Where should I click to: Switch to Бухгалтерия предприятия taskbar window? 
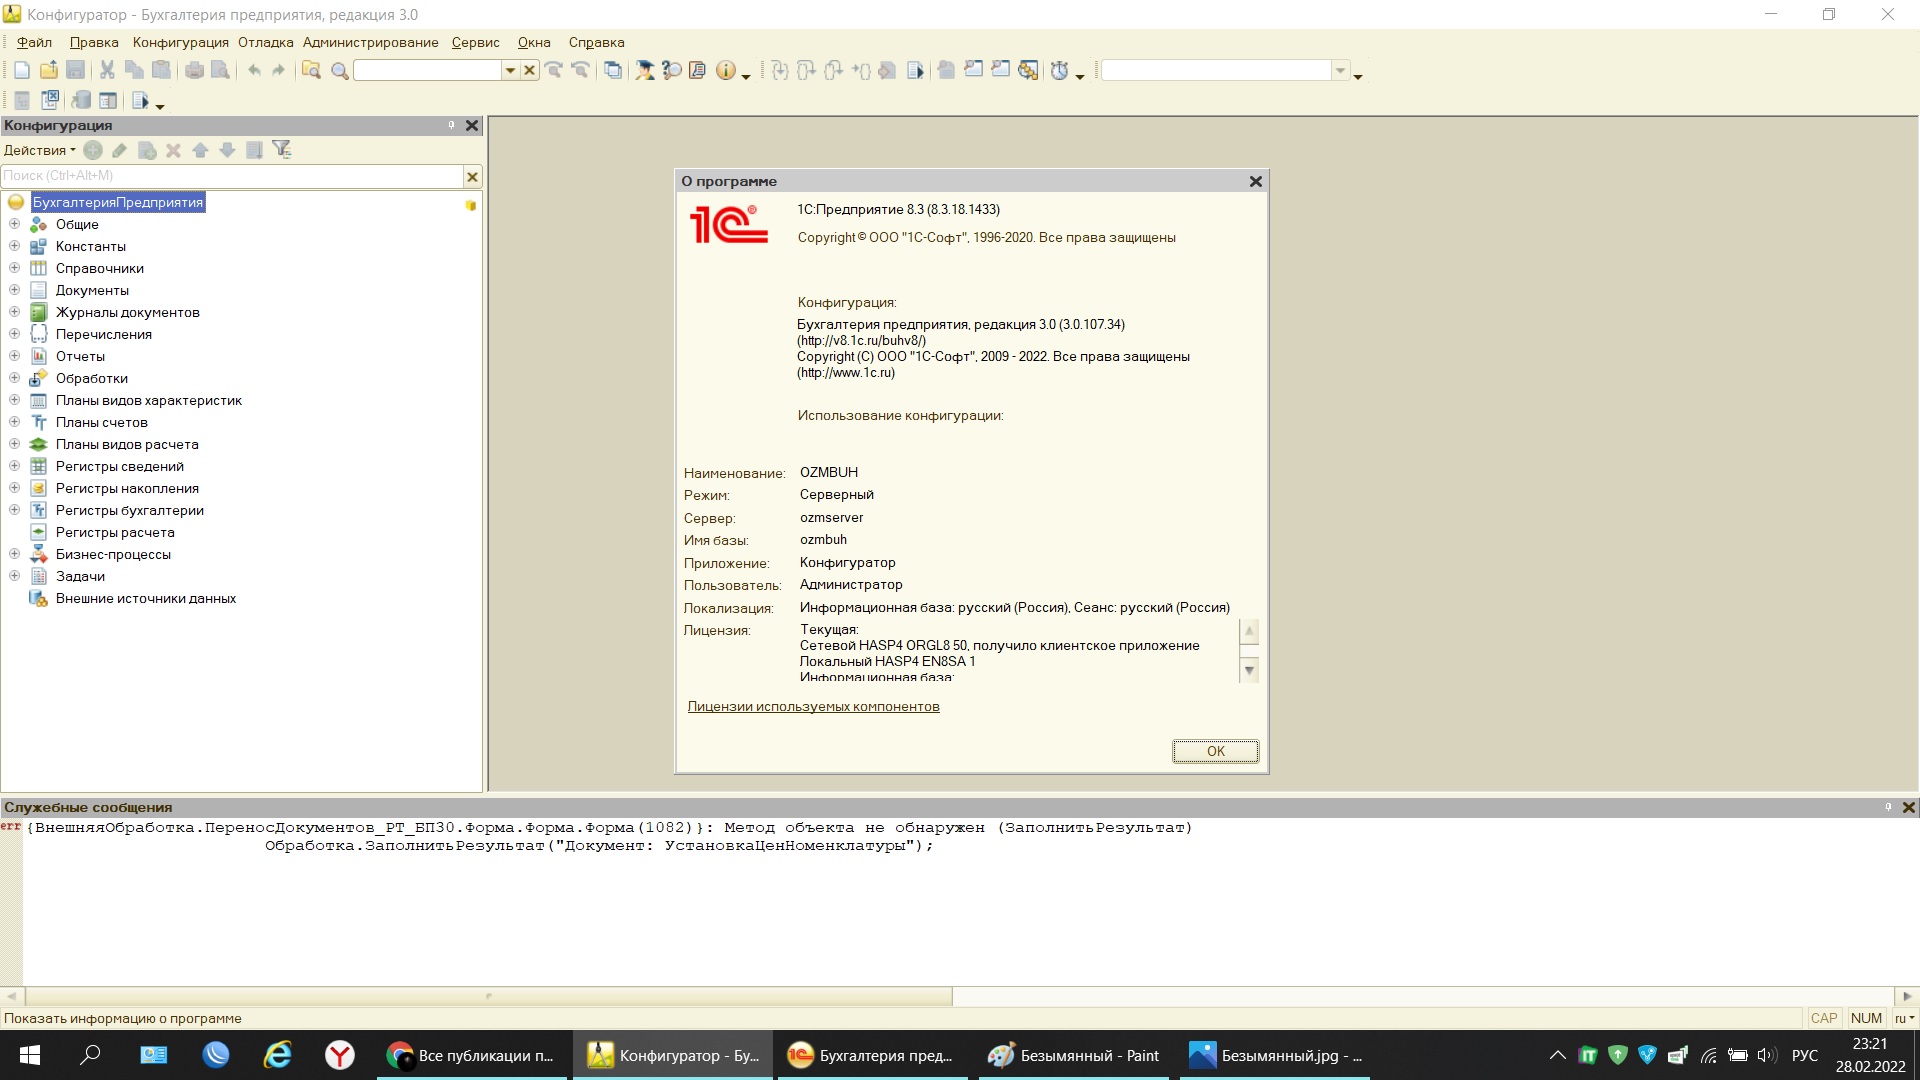(x=871, y=1055)
